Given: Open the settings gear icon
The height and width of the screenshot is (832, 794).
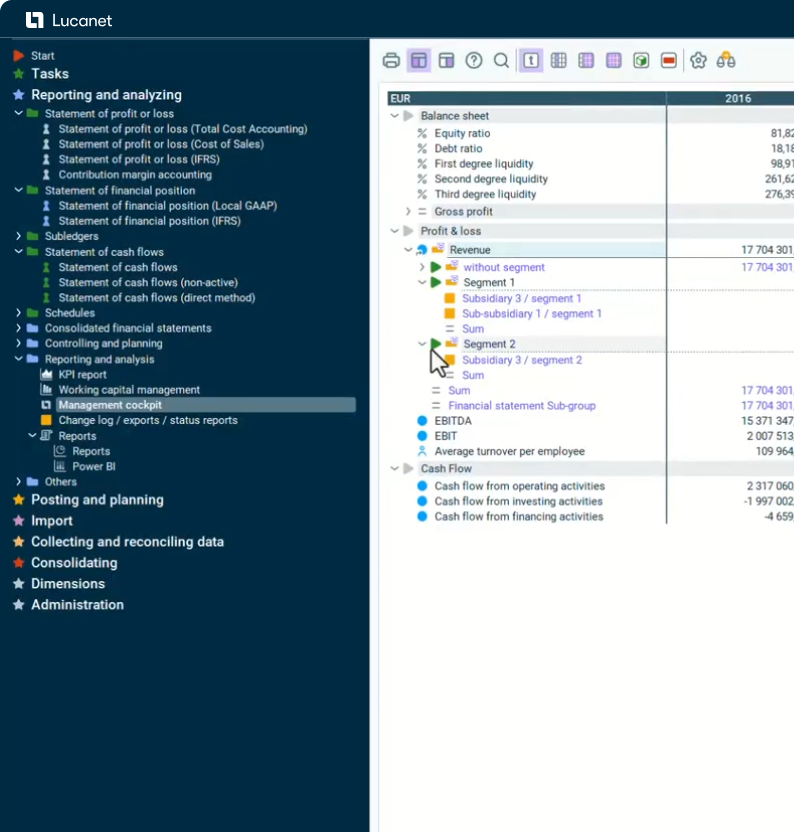Looking at the screenshot, I should coord(698,61).
